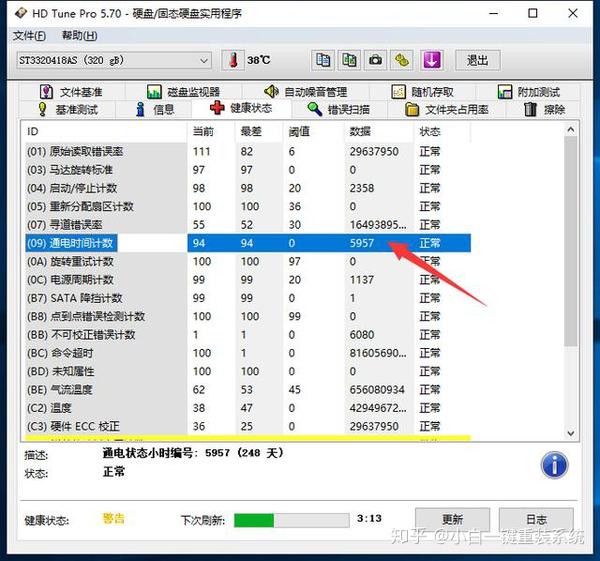
Task: Click the 日志 button
Action: (536, 519)
